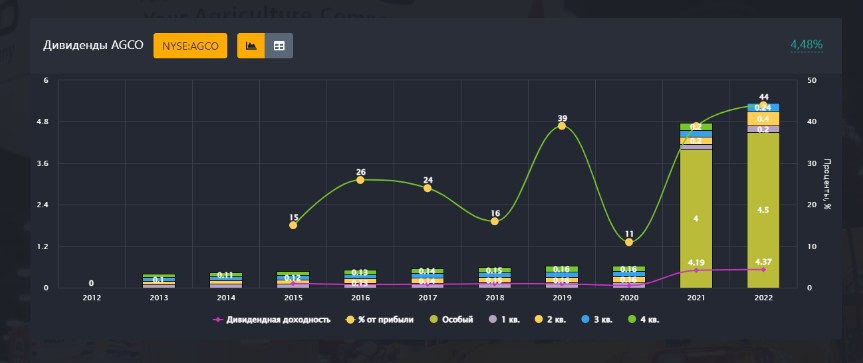The height and width of the screenshot is (363, 863).
Task: Click the 2018 x-axis label
Action: tap(494, 298)
